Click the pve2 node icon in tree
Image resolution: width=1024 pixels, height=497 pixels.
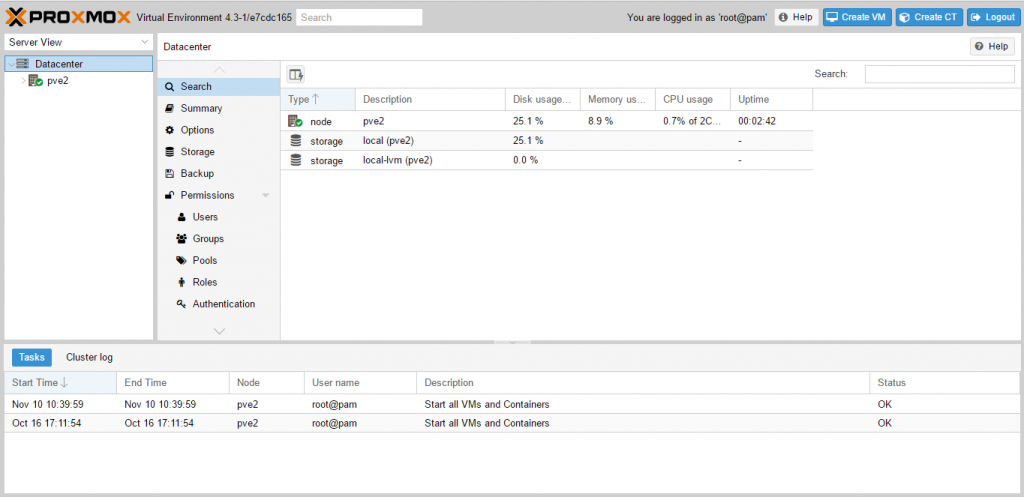(36, 81)
